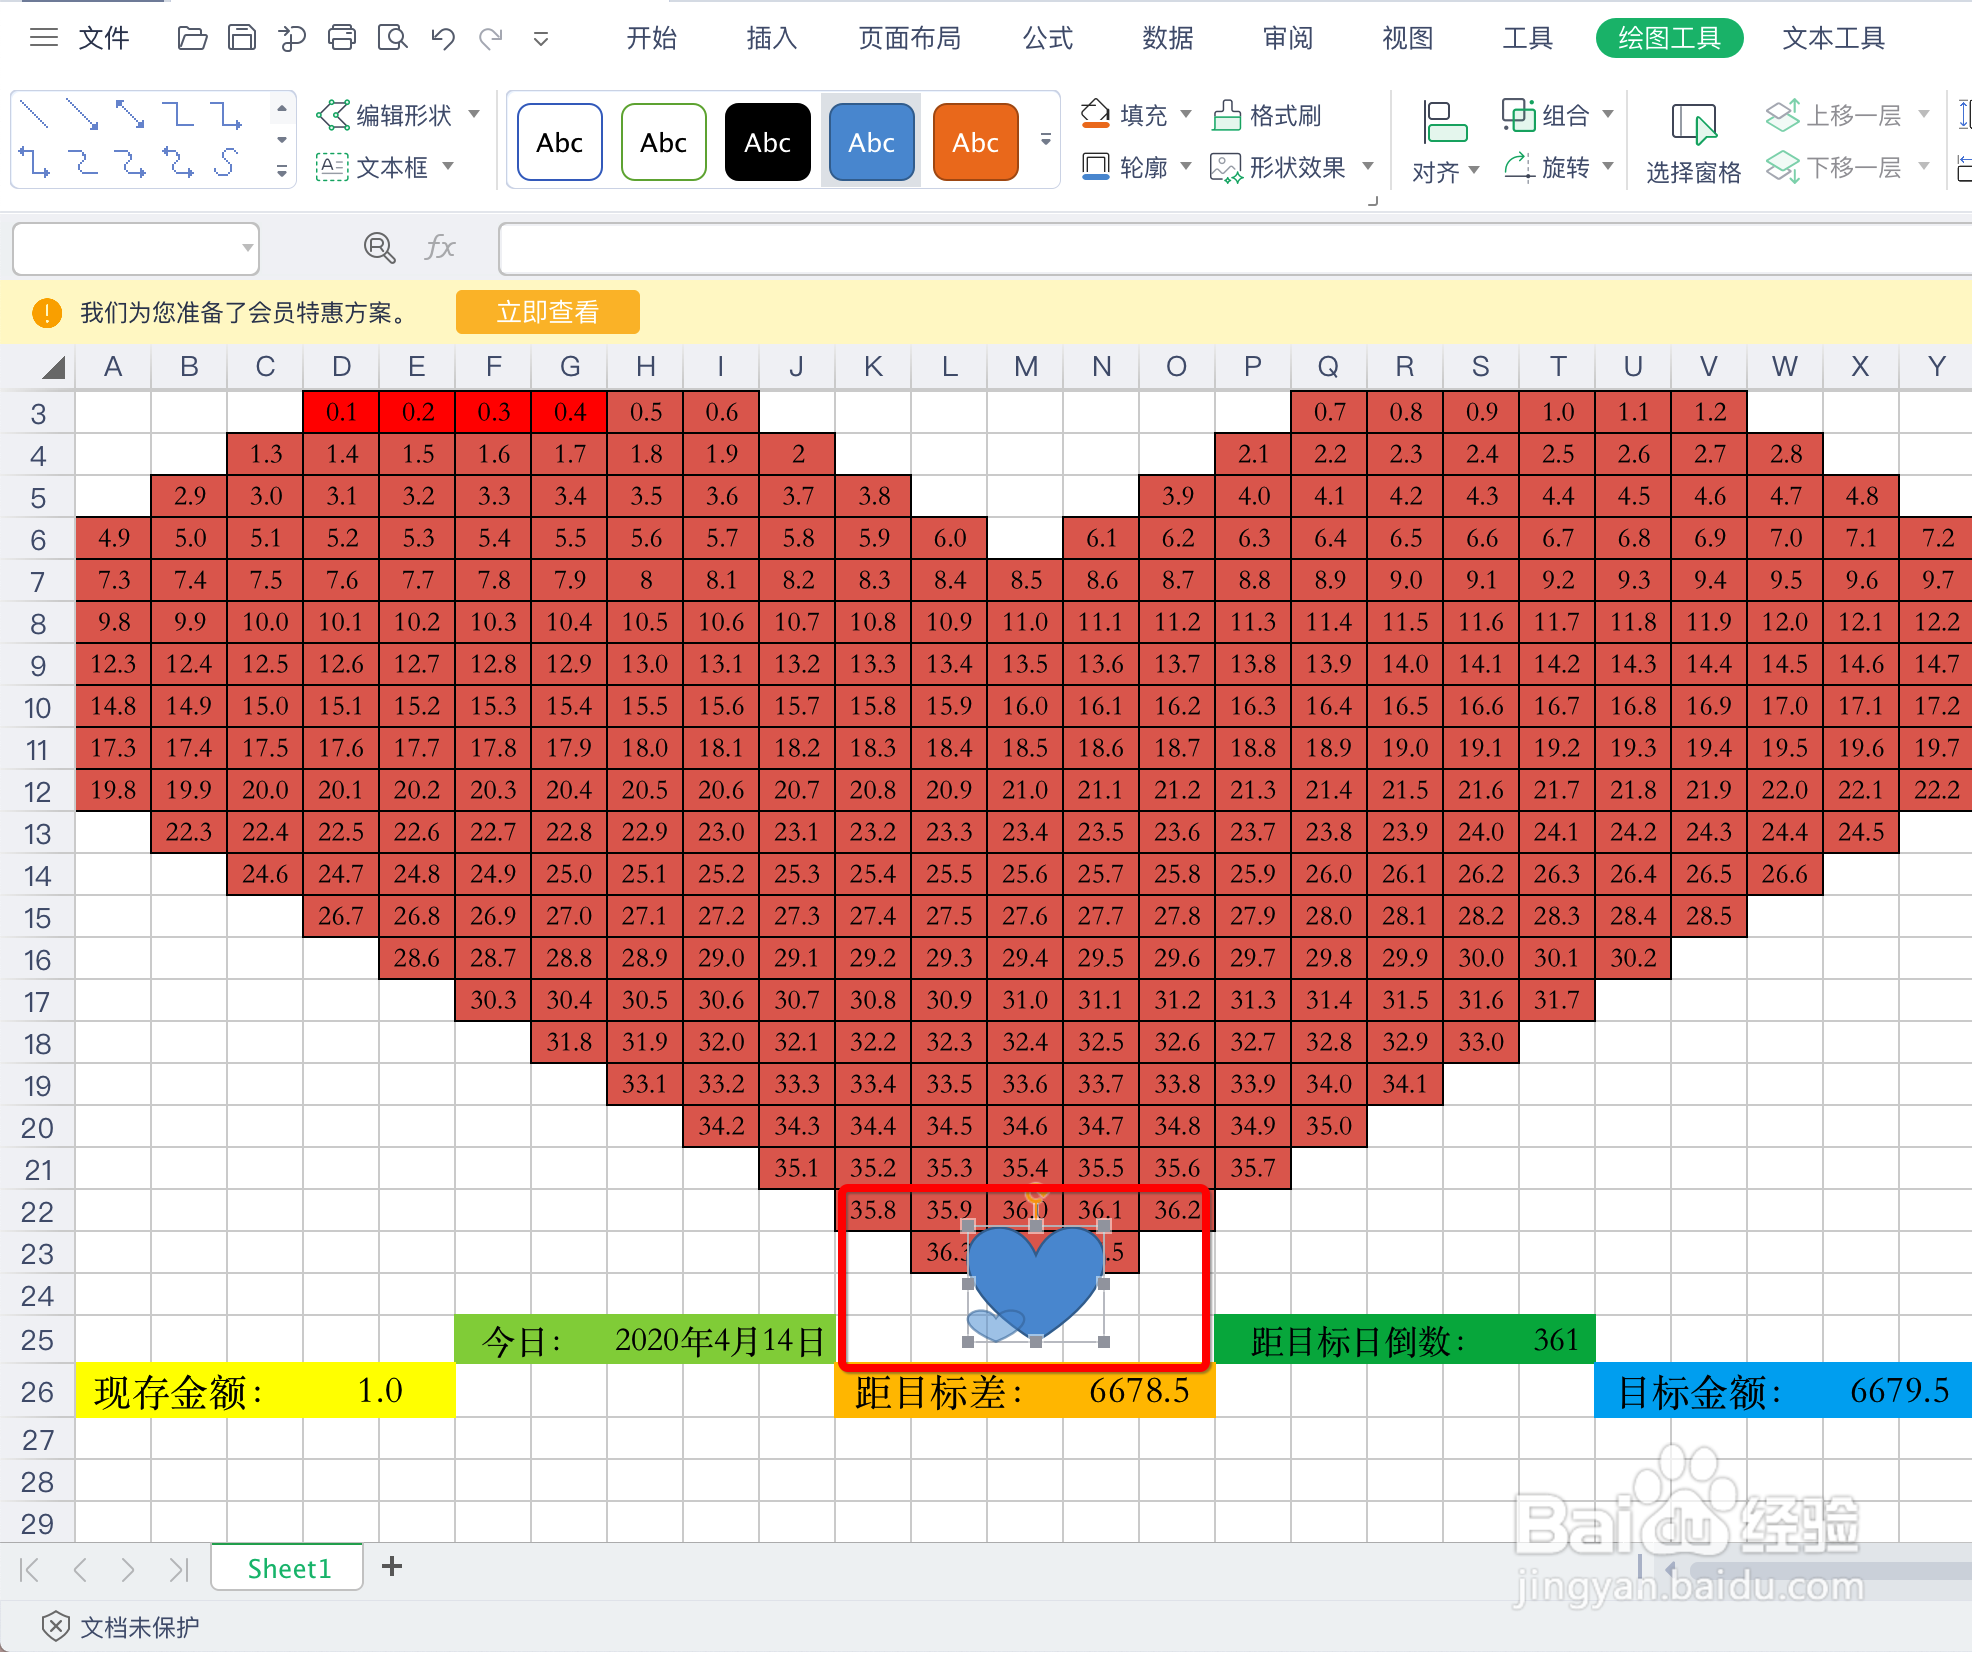Add a new sheet with plus button
This screenshot has width=1972, height=1654.
coord(392,1566)
